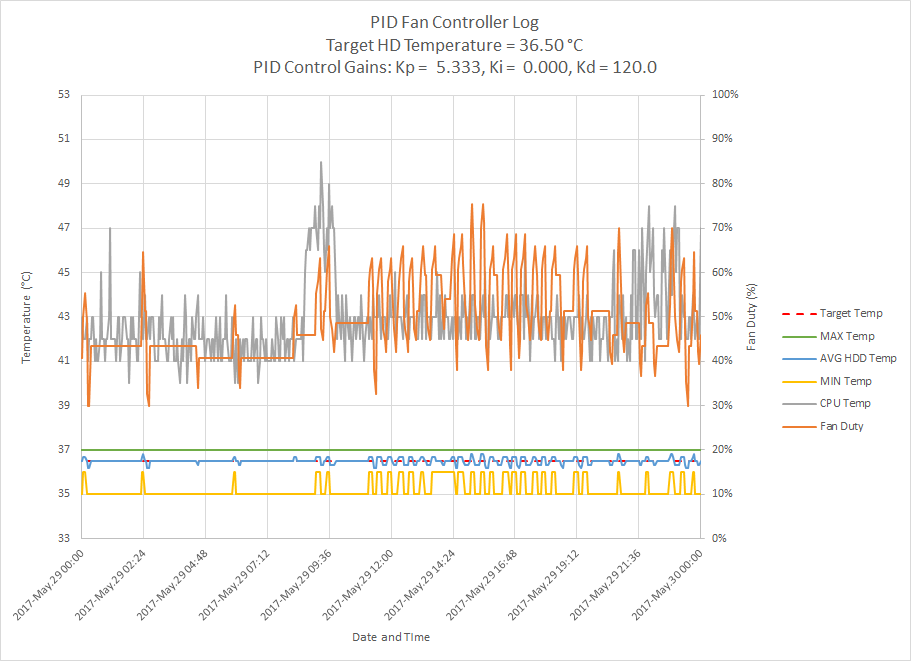Viewport: 911px width, 661px height.
Task: Click the '35' temperature axis label
Action: [64, 493]
